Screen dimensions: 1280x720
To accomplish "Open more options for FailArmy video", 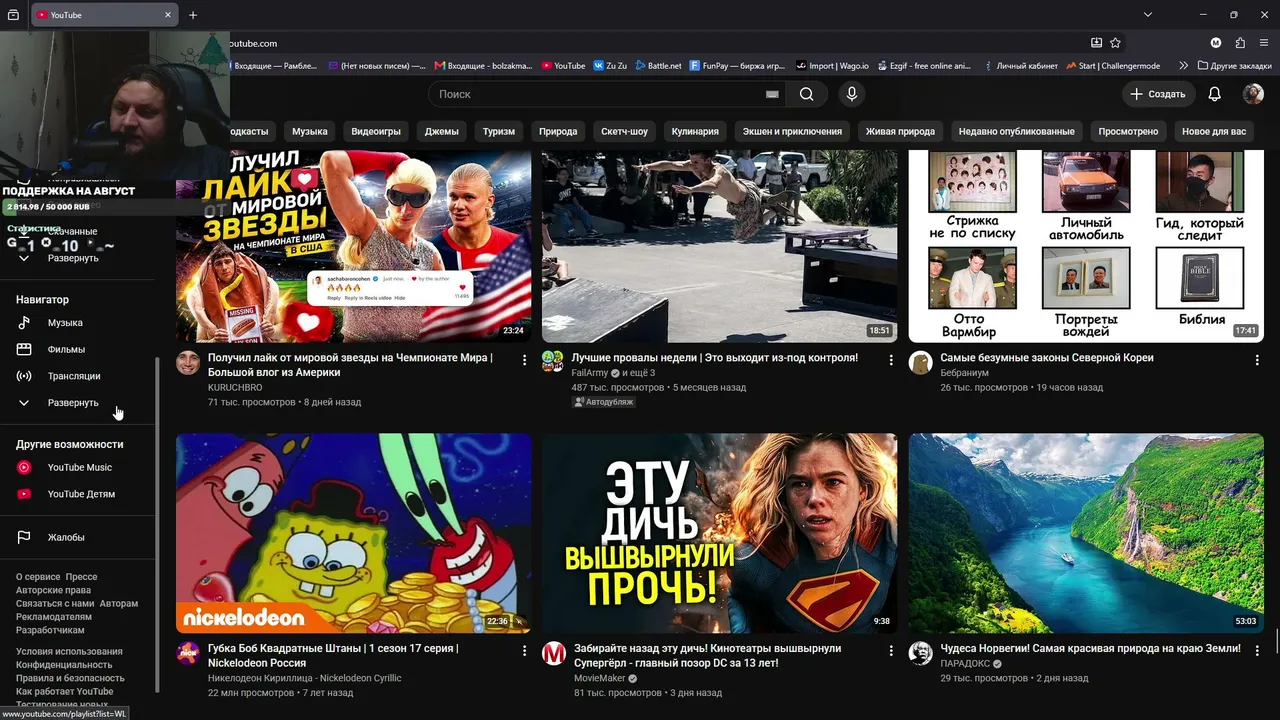I will click(x=891, y=360).
